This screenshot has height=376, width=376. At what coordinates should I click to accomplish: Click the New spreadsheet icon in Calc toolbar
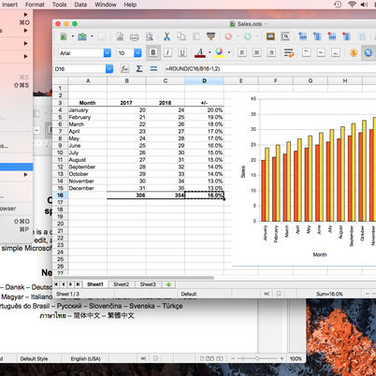tap(63, 37)
